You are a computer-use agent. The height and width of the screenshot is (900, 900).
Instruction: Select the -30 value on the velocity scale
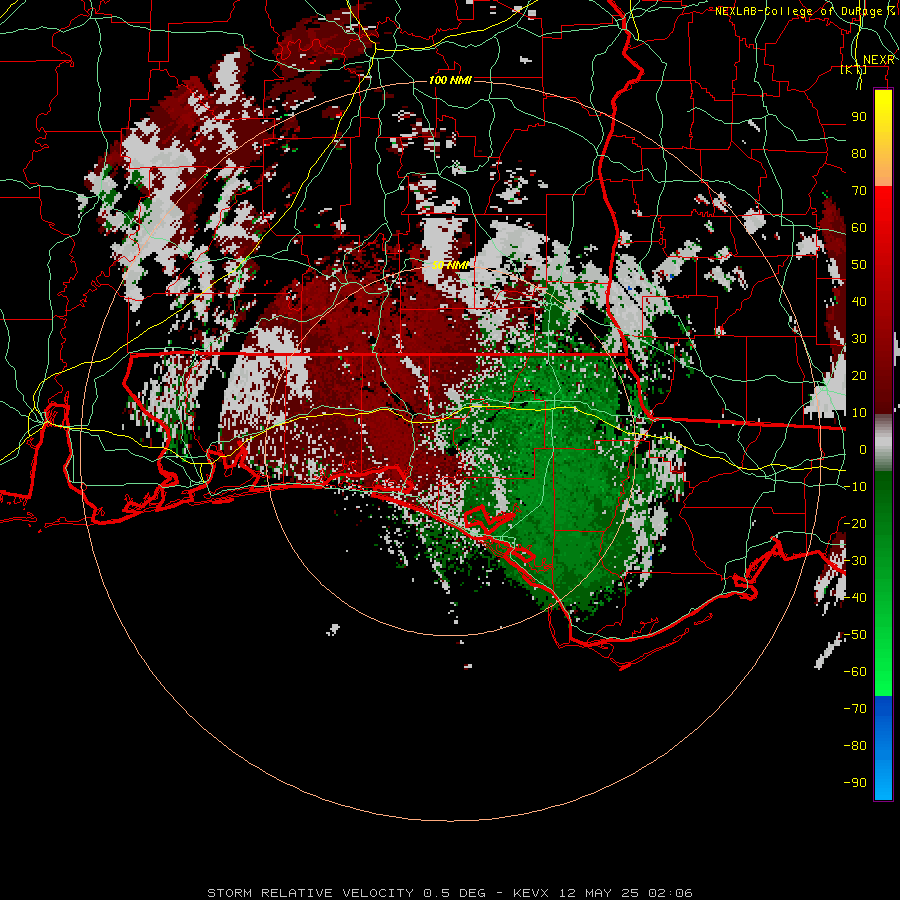pos(855,561)
